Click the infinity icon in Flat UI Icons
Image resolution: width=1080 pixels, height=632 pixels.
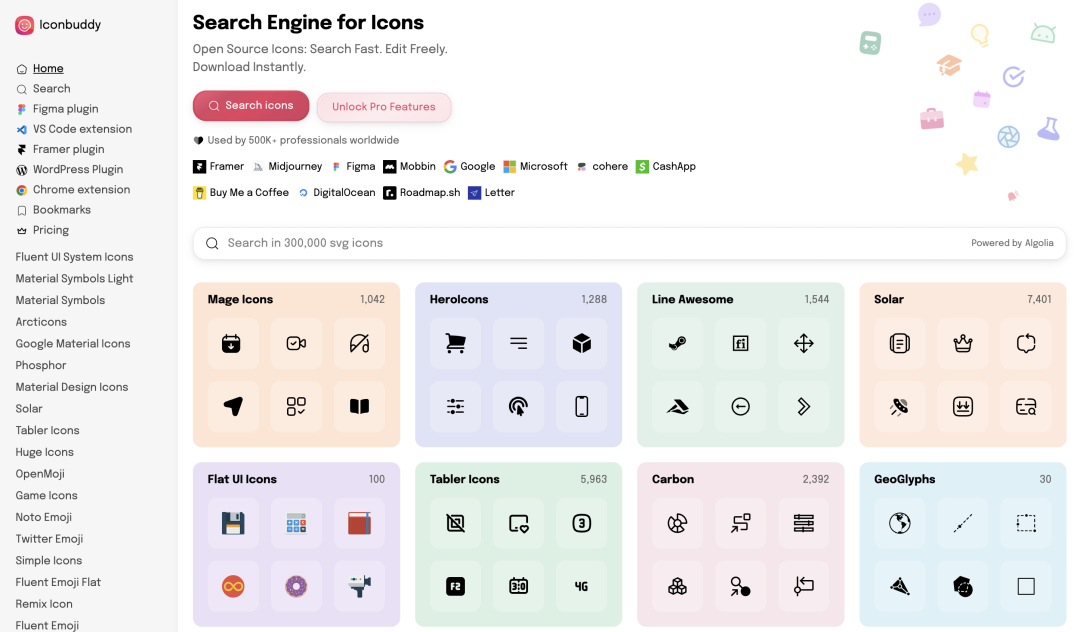point(233,587)
